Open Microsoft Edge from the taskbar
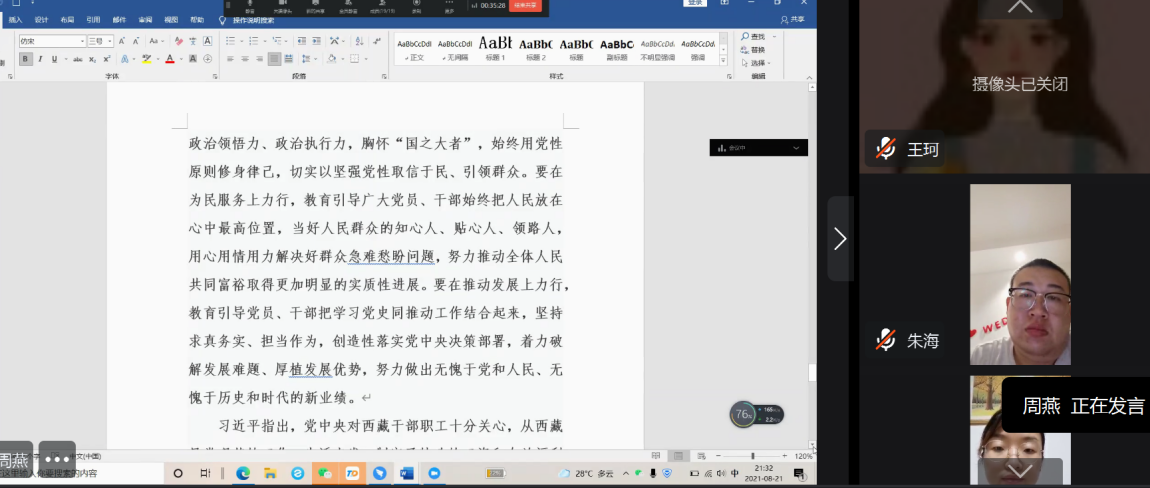Image resolution: width=1150 pixels, height=488 pixels. [243, 473]
